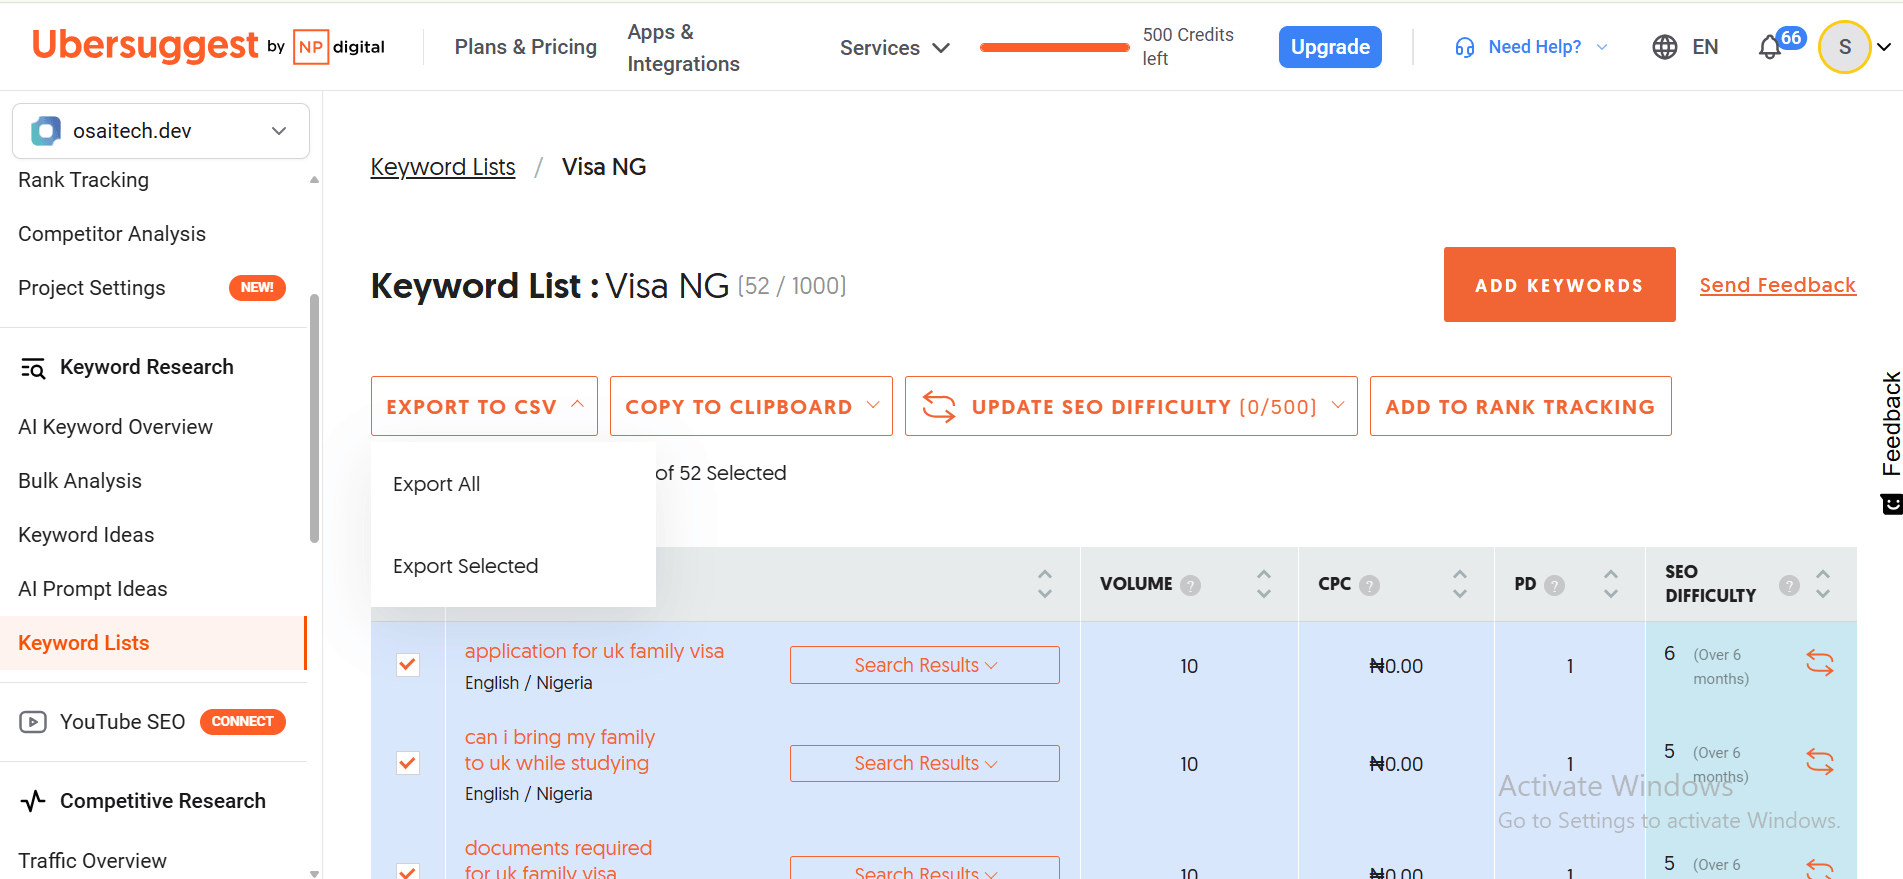Uncheck can i bring my family checkbox
1903x879 pixels.
(408, 763)
